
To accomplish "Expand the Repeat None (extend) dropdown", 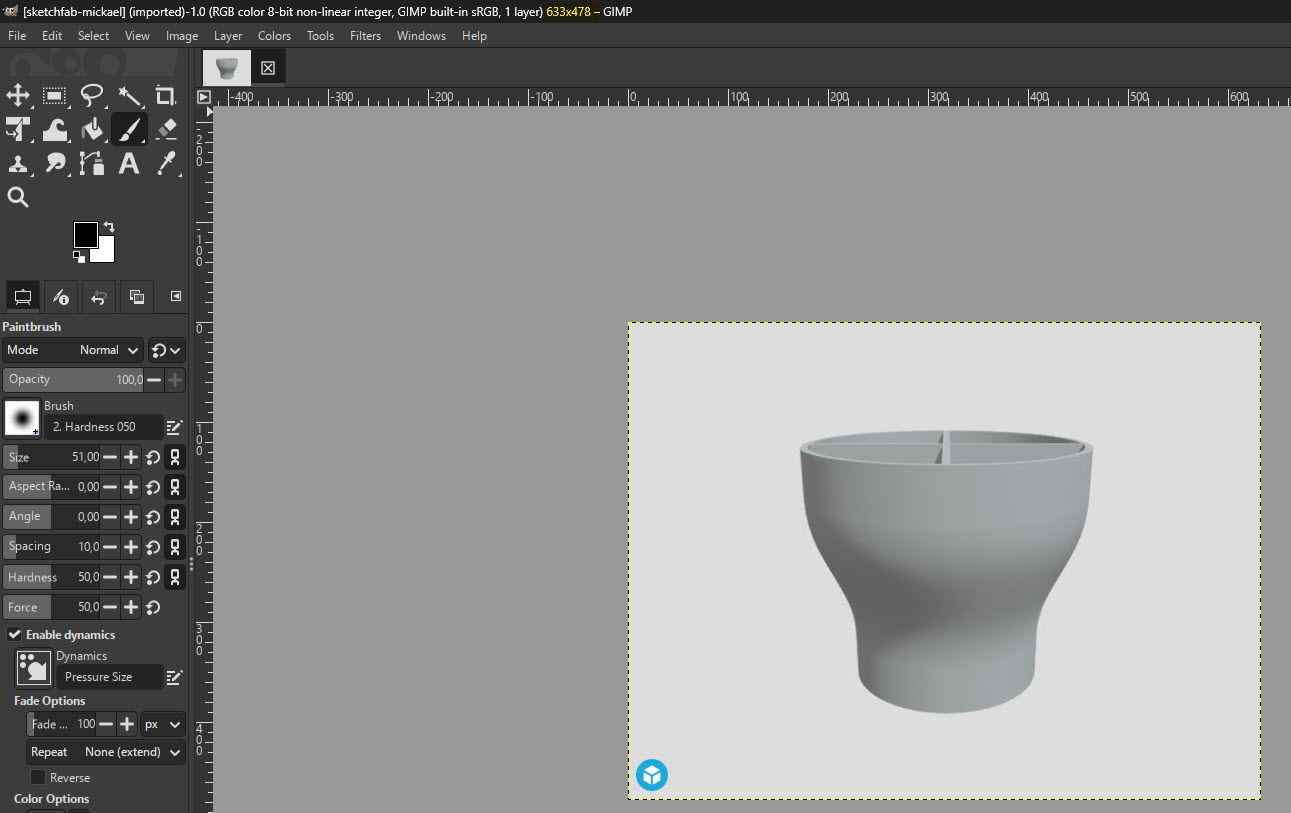I will coord(106,752).
